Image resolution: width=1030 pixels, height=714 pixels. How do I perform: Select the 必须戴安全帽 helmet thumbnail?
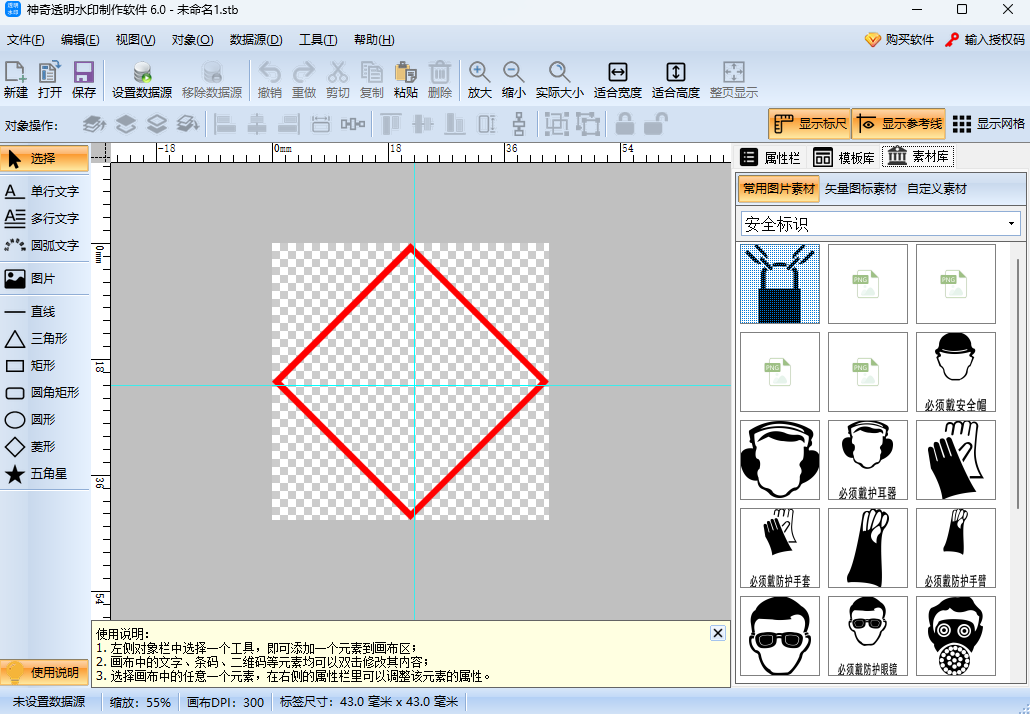956,372
